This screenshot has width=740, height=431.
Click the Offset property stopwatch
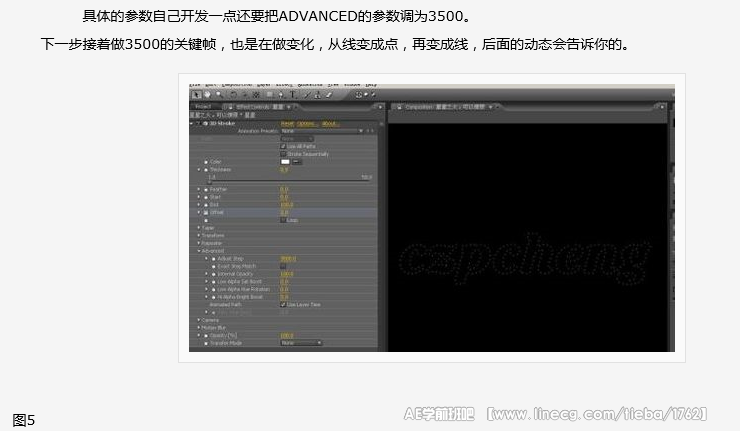point(206,212)
